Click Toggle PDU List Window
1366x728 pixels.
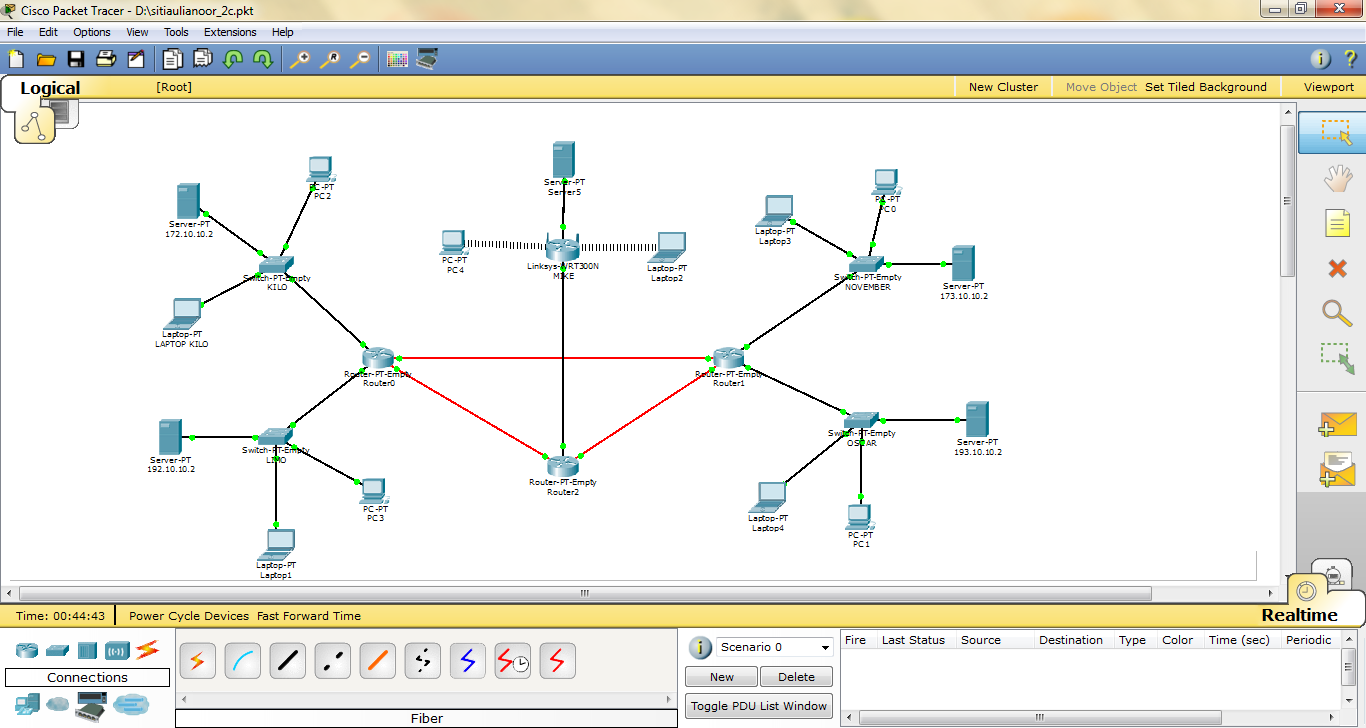759,706
